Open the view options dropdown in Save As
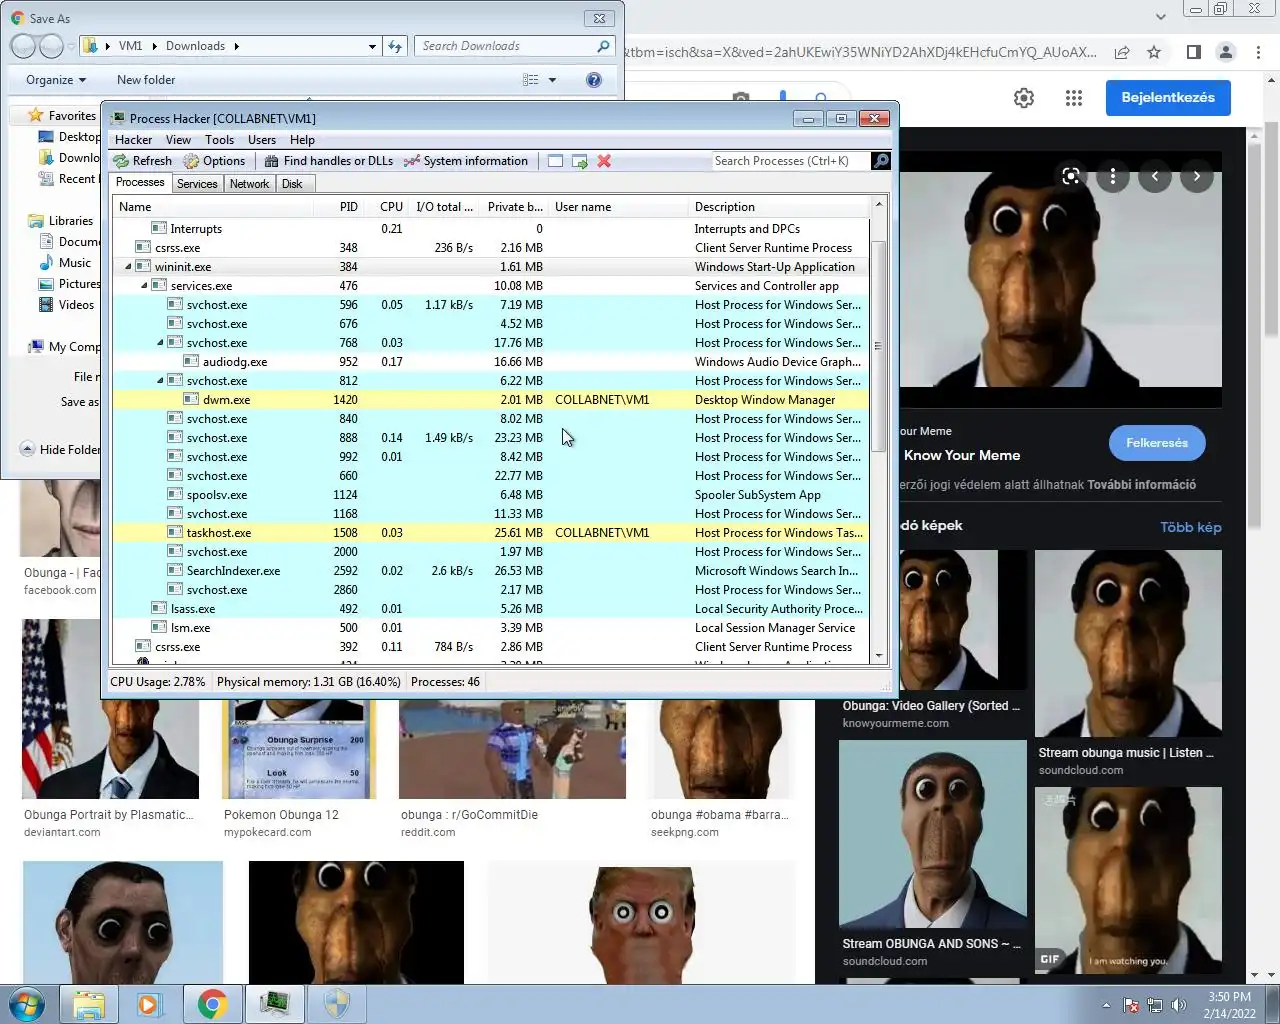Viewport: 1280px width, 1024px height. coord(552,80)
